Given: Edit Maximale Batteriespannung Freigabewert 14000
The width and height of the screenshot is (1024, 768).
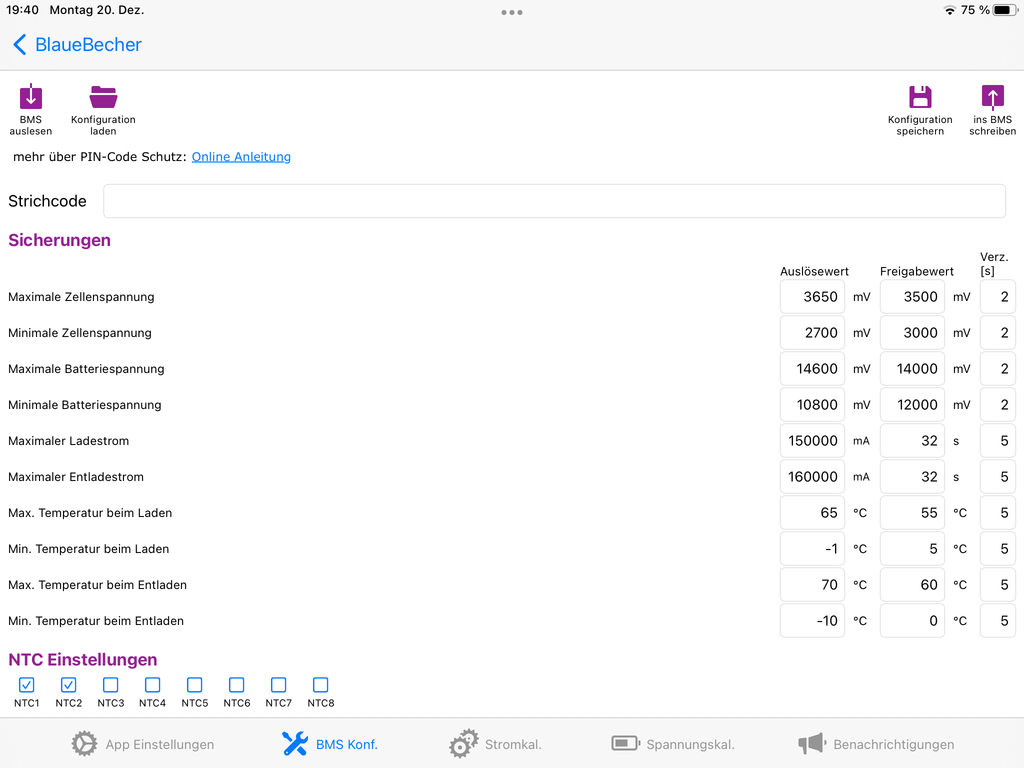Looking at the screenshot, I should coord(912,369).
